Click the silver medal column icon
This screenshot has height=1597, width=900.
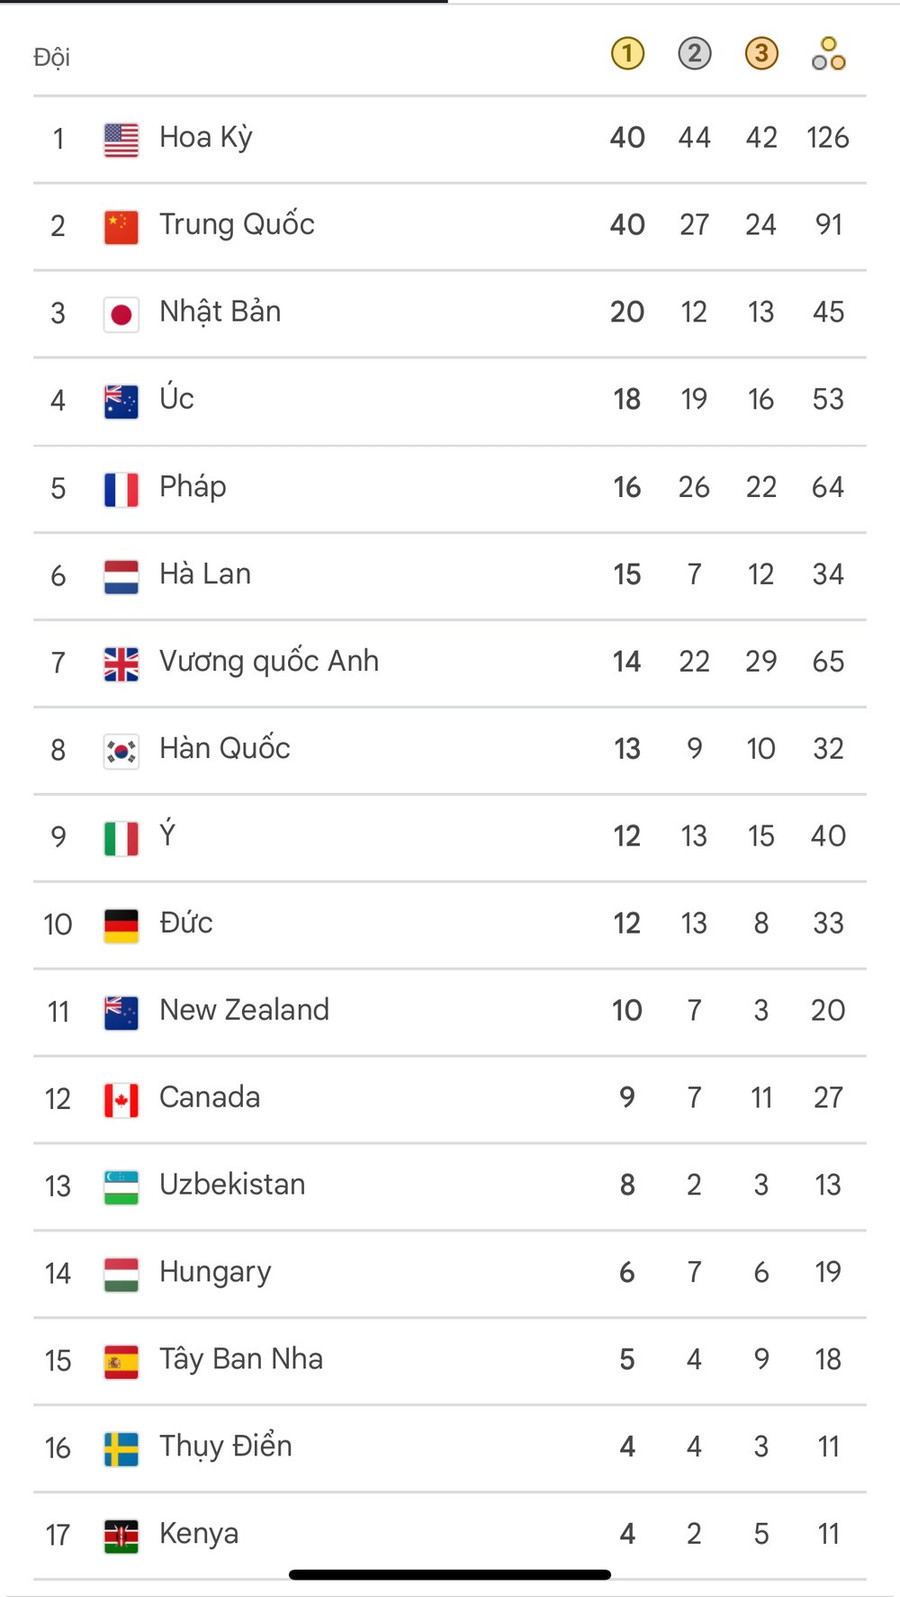[694, 54]
